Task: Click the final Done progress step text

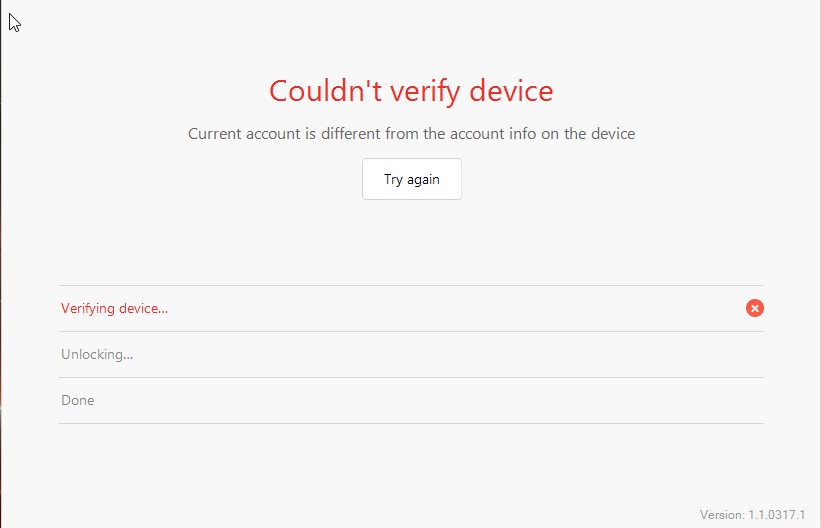Action: [x=78, y=400]
